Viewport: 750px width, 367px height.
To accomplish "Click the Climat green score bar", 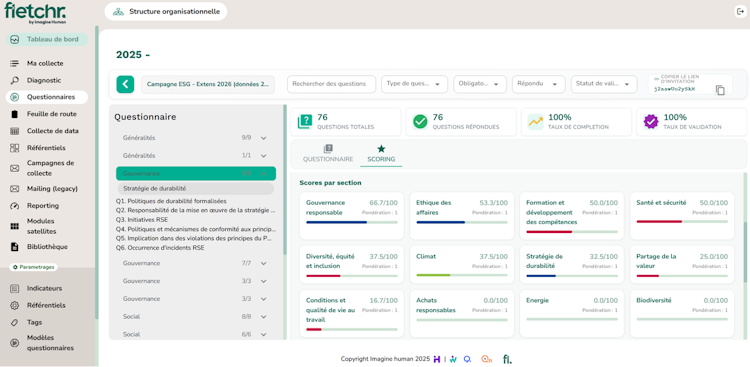I will (x=462, y=275).
